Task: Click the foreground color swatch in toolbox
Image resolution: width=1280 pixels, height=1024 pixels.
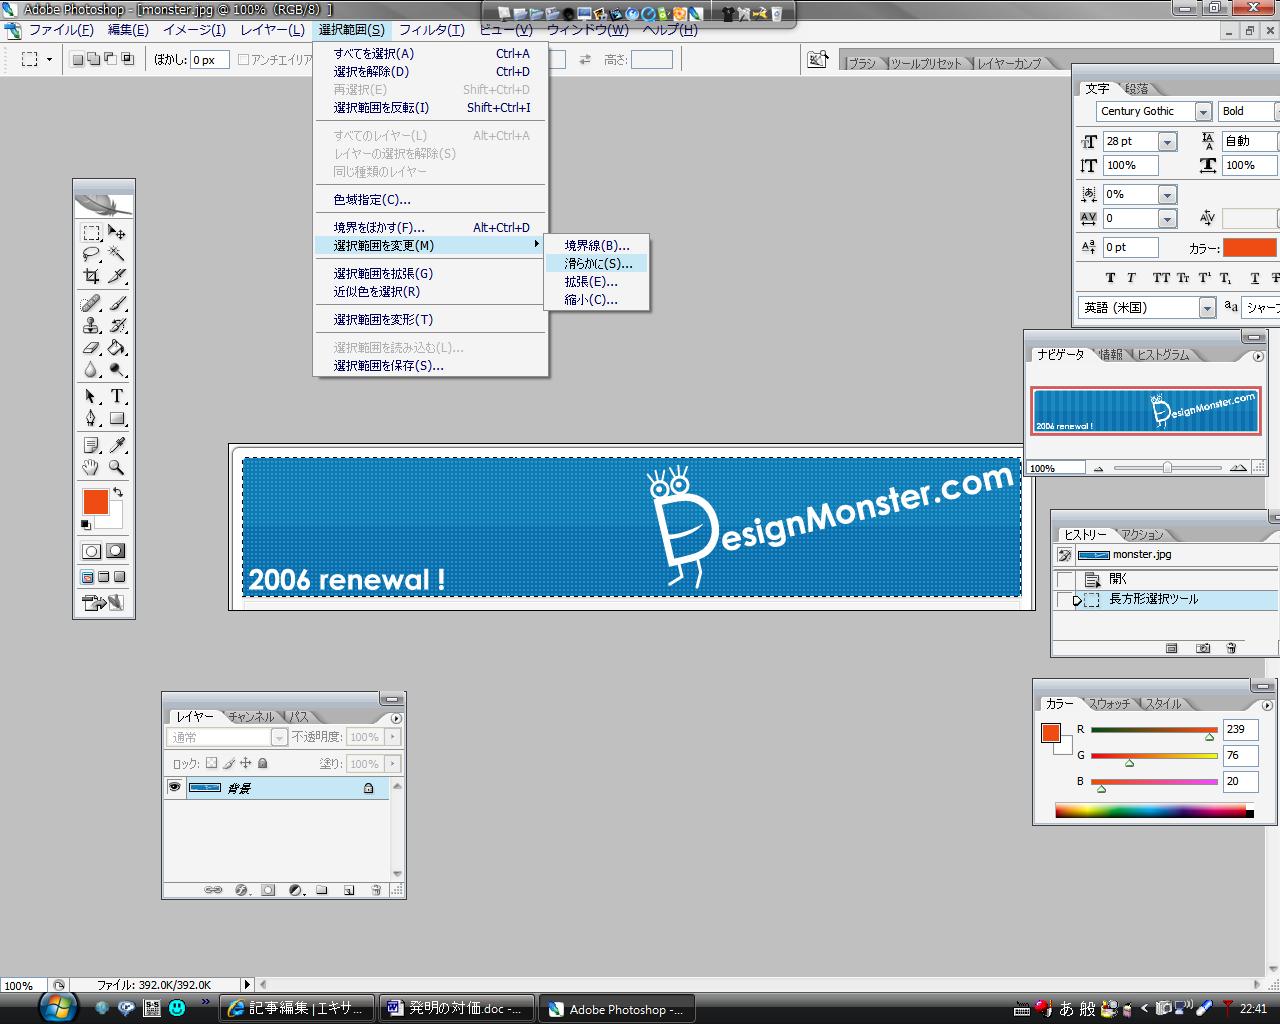Action: (95, 501)
